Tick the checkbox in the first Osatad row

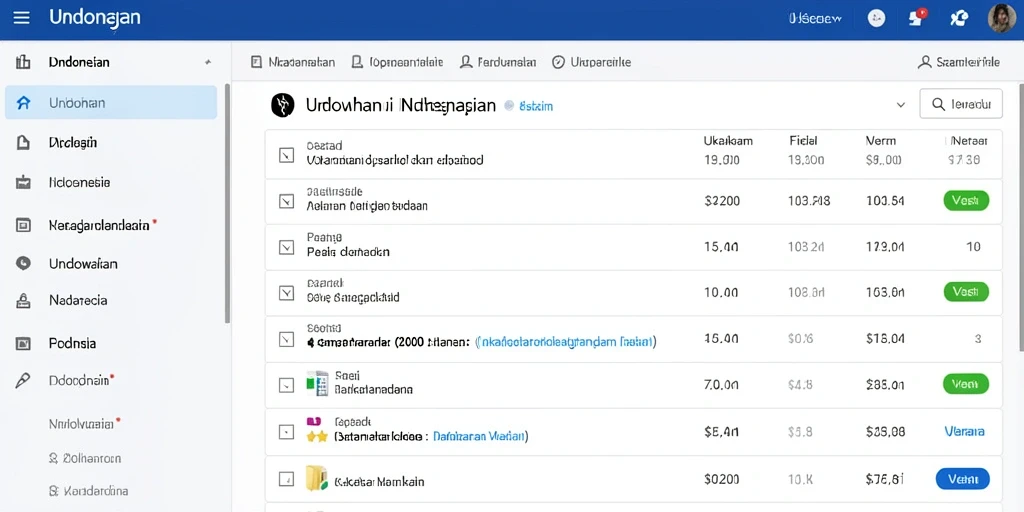click(286, 155)
